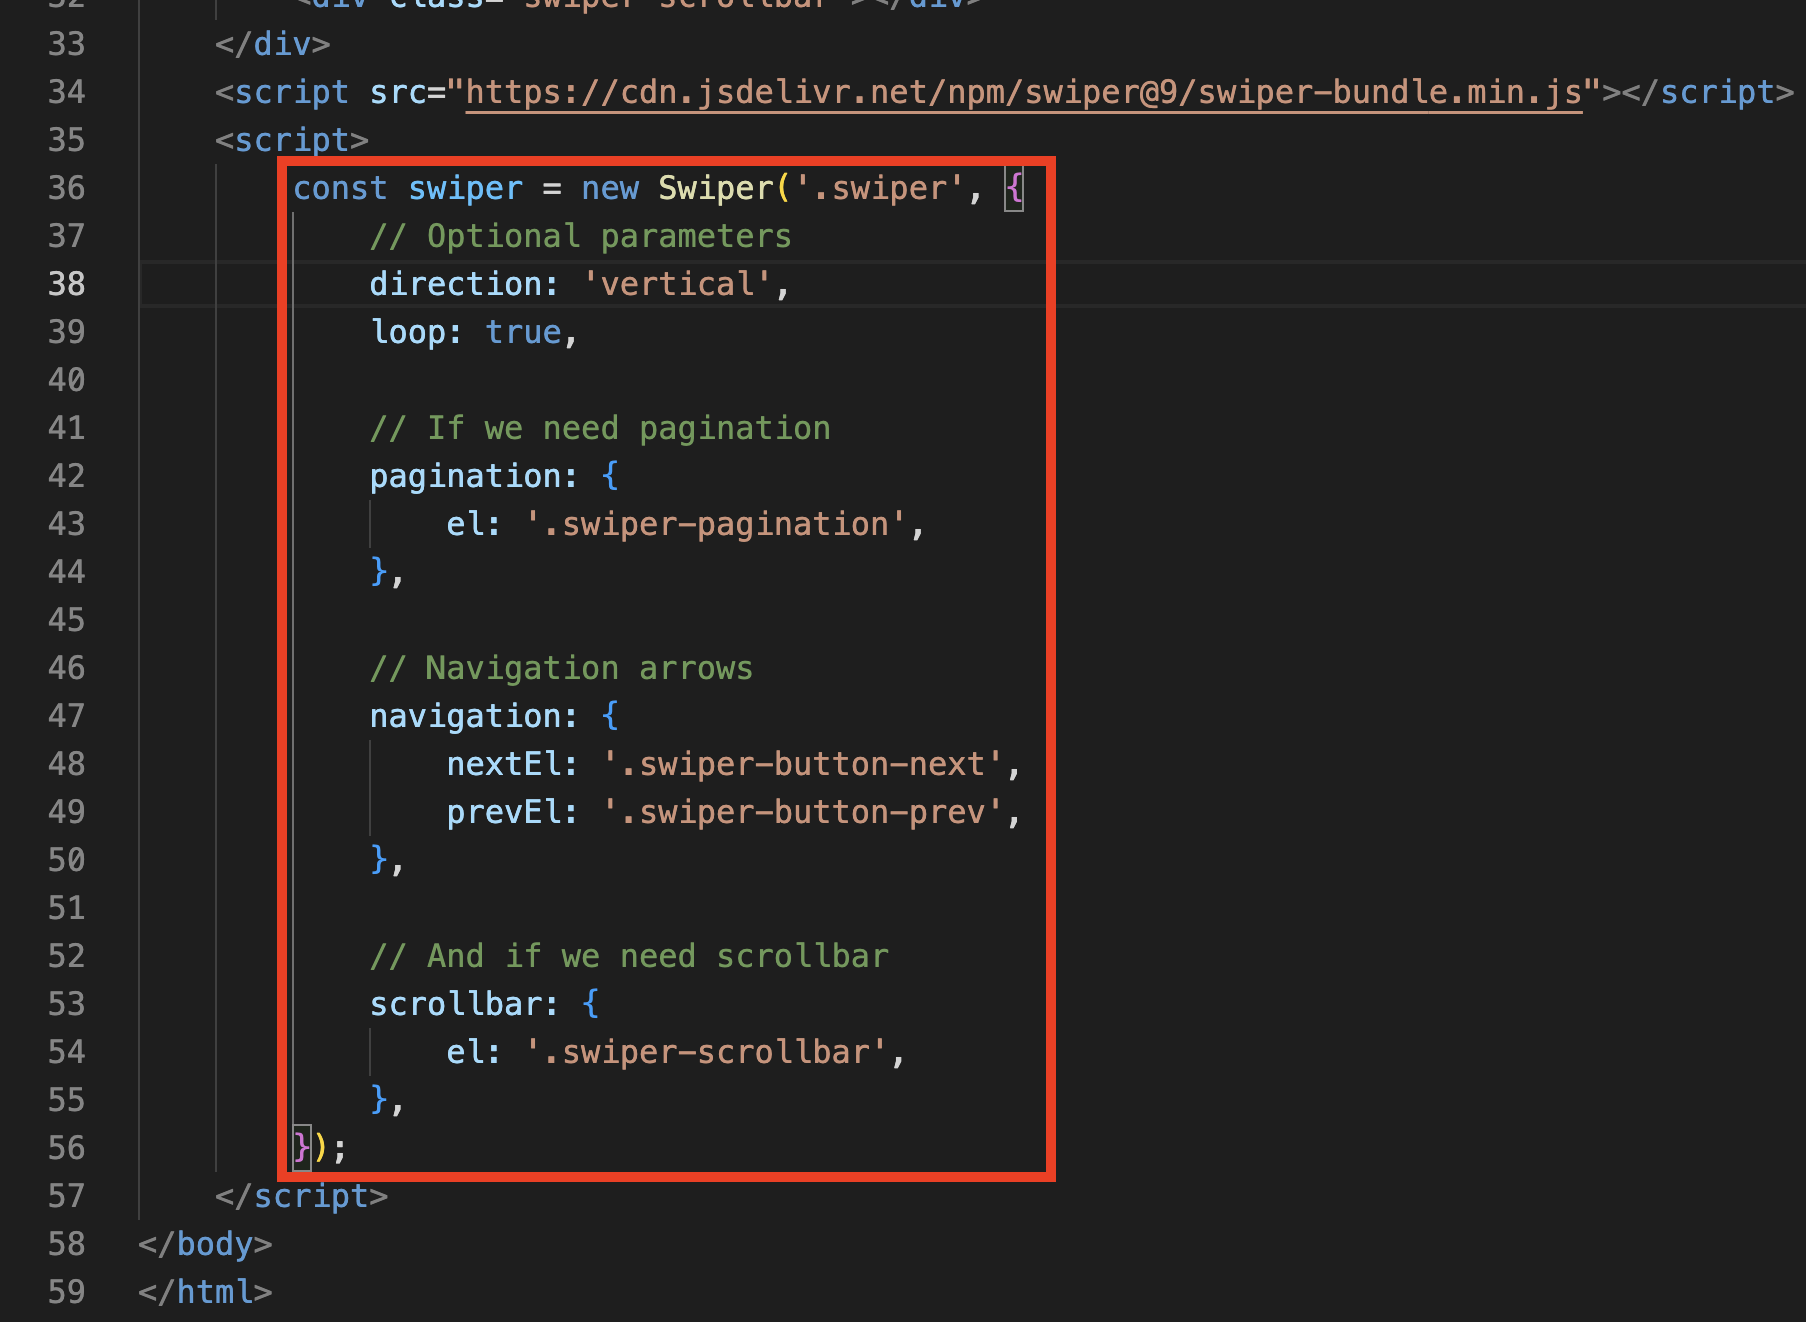Click line number 38 in the gutter

coord(67,284)
